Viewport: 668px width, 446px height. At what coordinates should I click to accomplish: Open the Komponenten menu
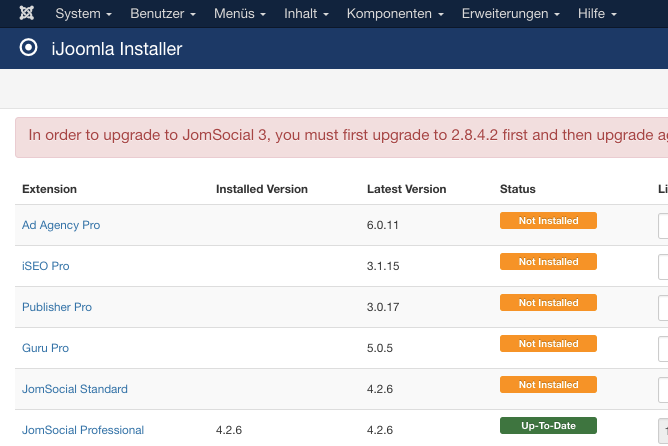tap(395, 14)
